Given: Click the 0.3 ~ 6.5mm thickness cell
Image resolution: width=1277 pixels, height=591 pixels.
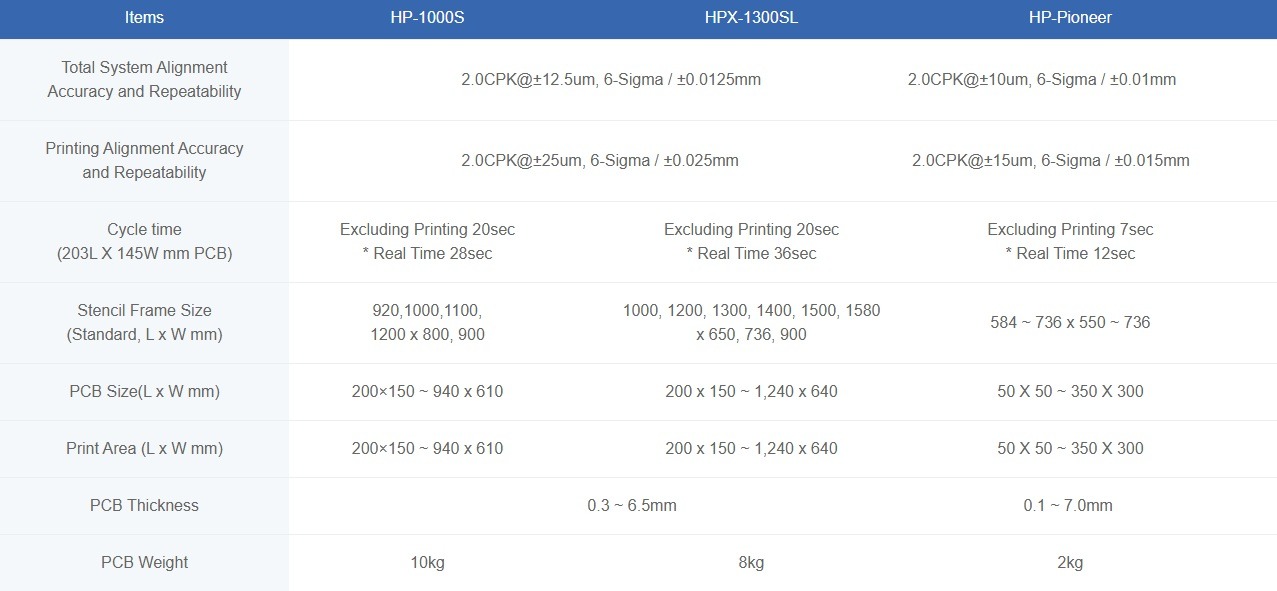Looking at the screenshot, I should tap(632, 506).
